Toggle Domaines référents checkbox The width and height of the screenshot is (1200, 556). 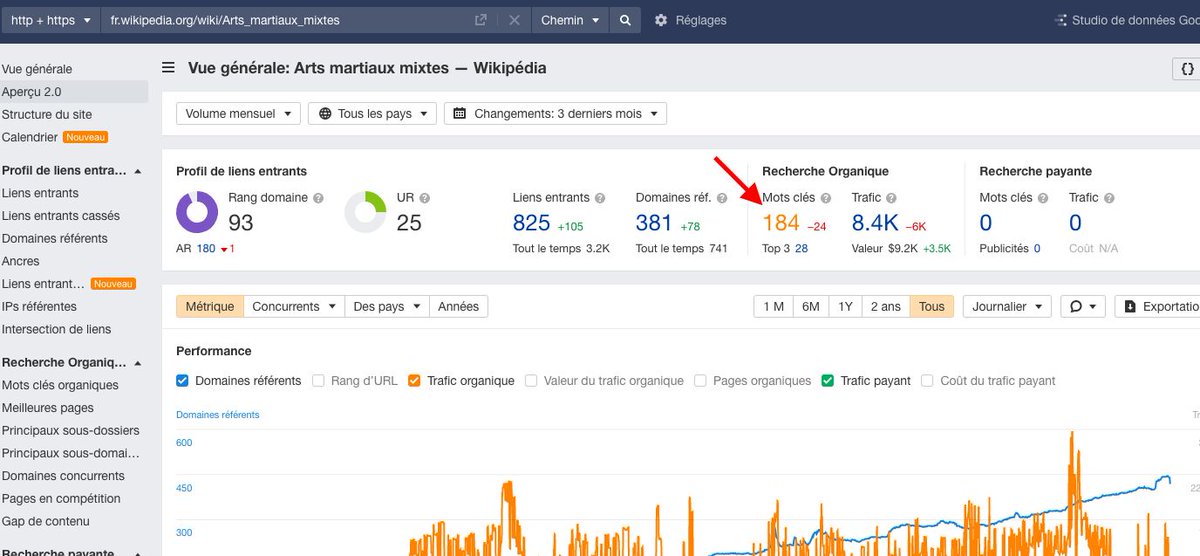[182, 381]
